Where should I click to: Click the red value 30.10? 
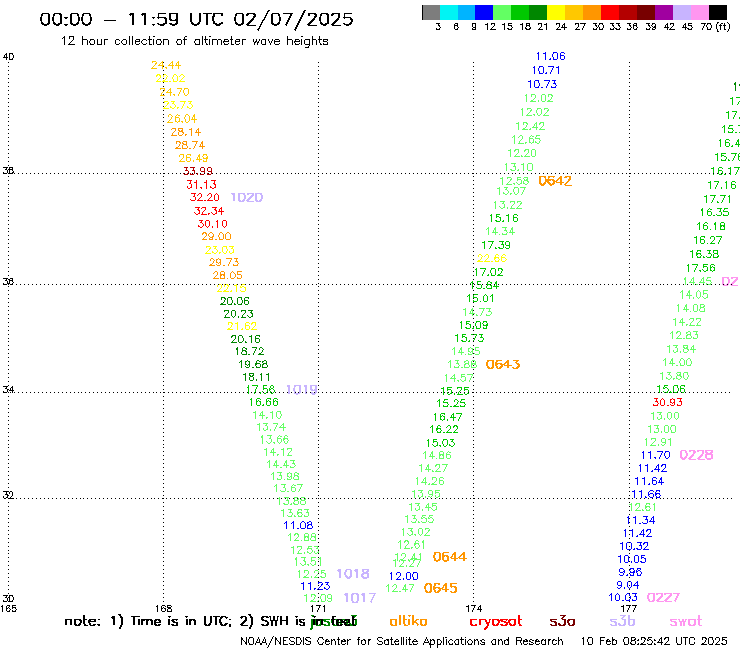pos(212,224)
